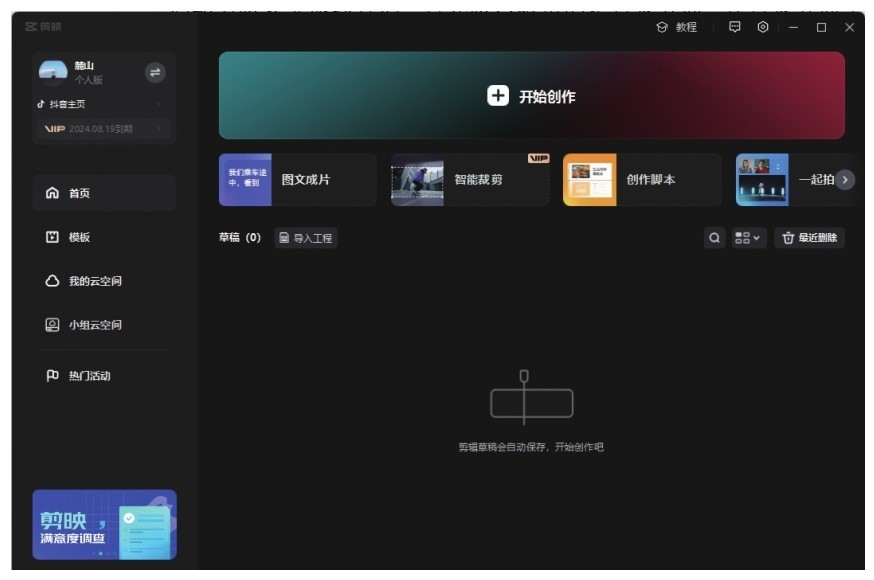Click the 剪映 satisfaction survey banner
Screen dimensions: 874x580
pos(104,524)
